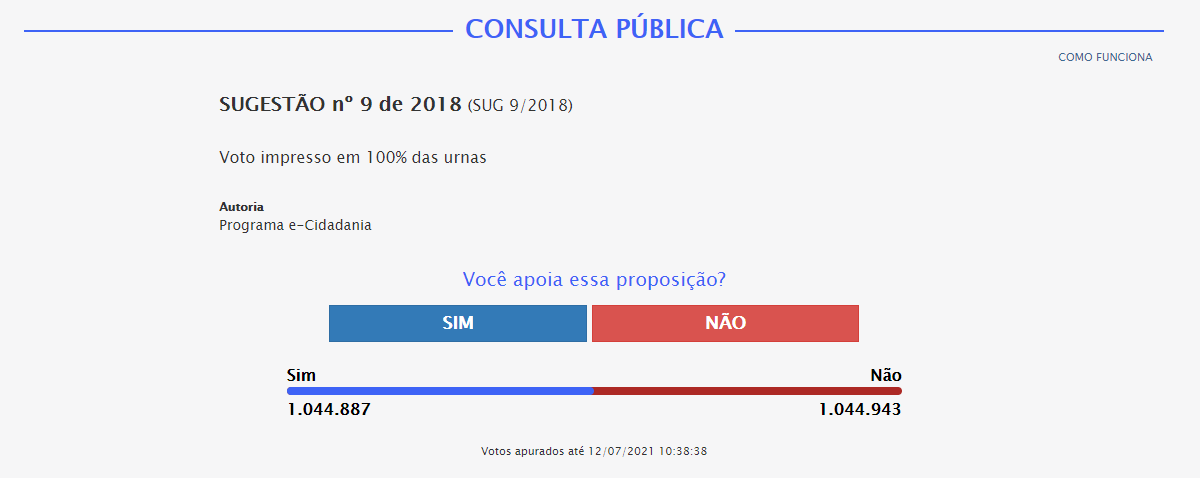Click the Voto impresso em 100% das urnas text
This screenshot has height=478, width=1200.
coord(353,158)
